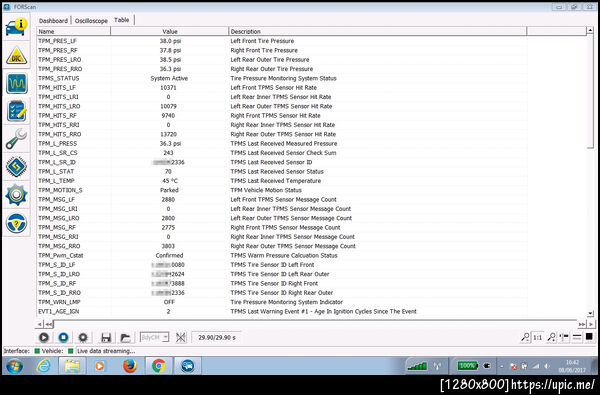This screenshot has height=395, width=600.
Task: Start live data with play button
Action: (44, 337)
